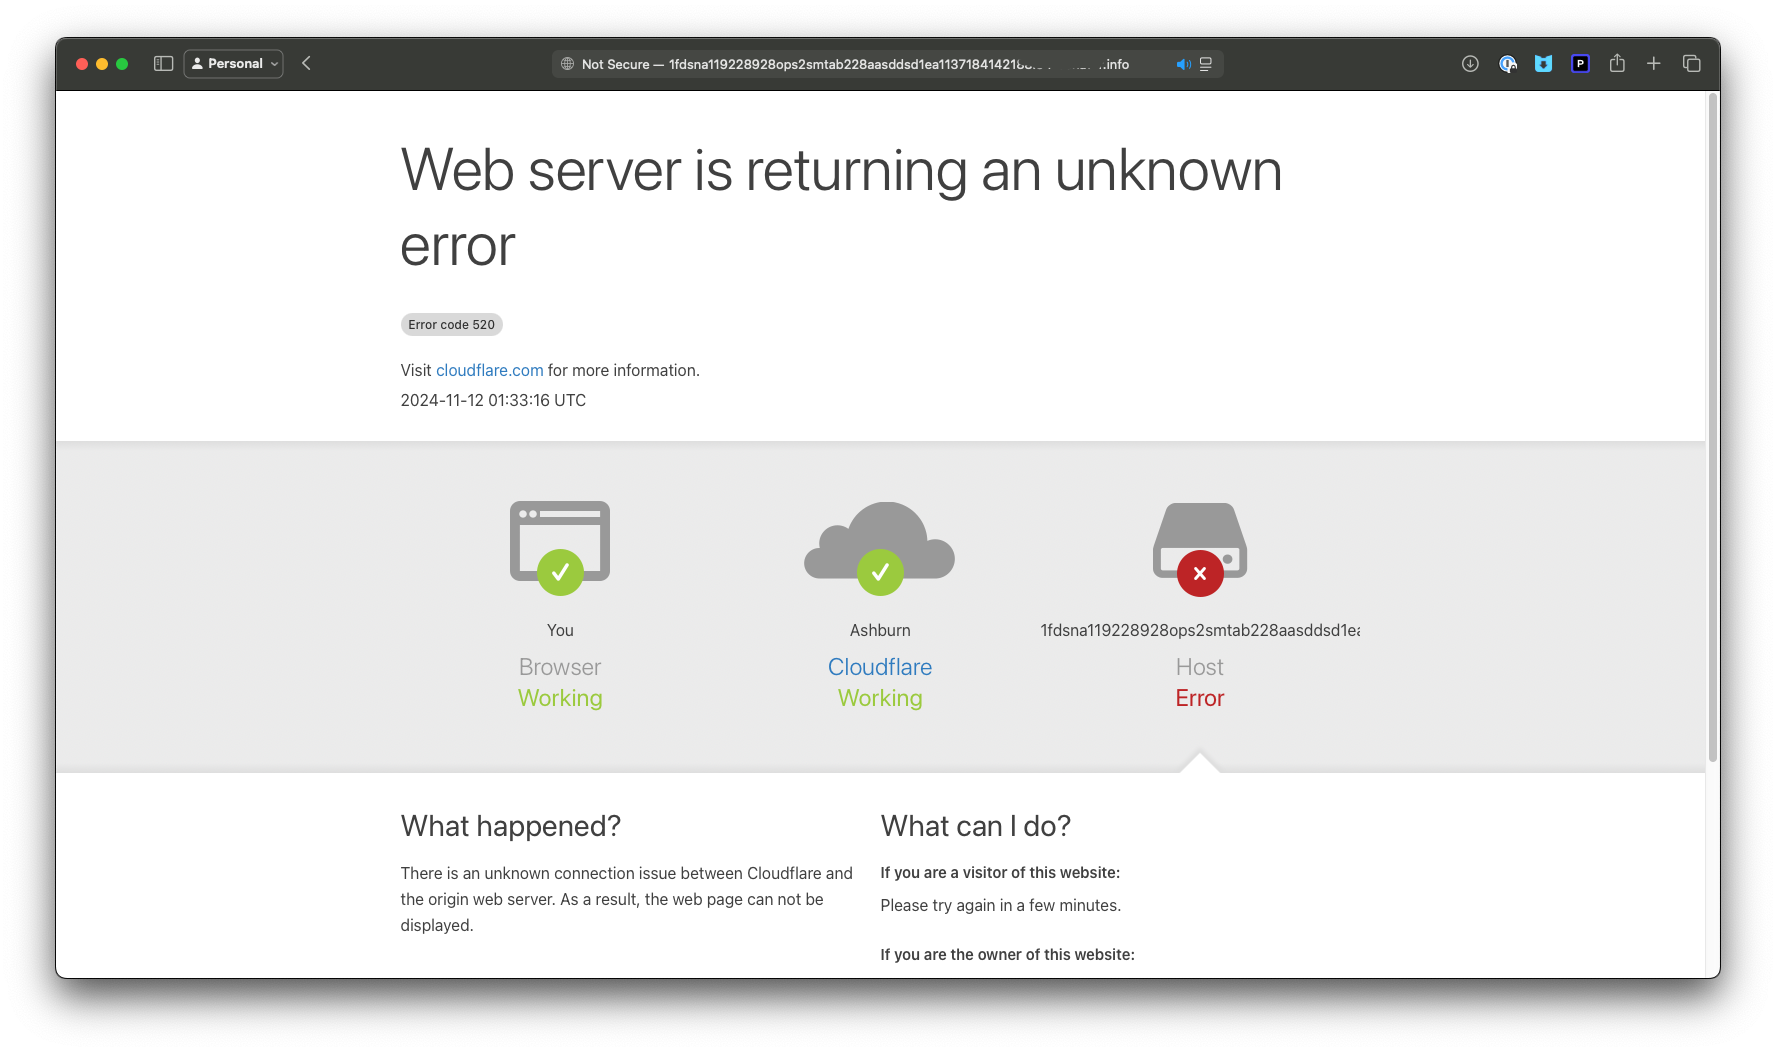Show the tab overview
This screenshot has width=1776, height=1052.
pos(1692,64)
